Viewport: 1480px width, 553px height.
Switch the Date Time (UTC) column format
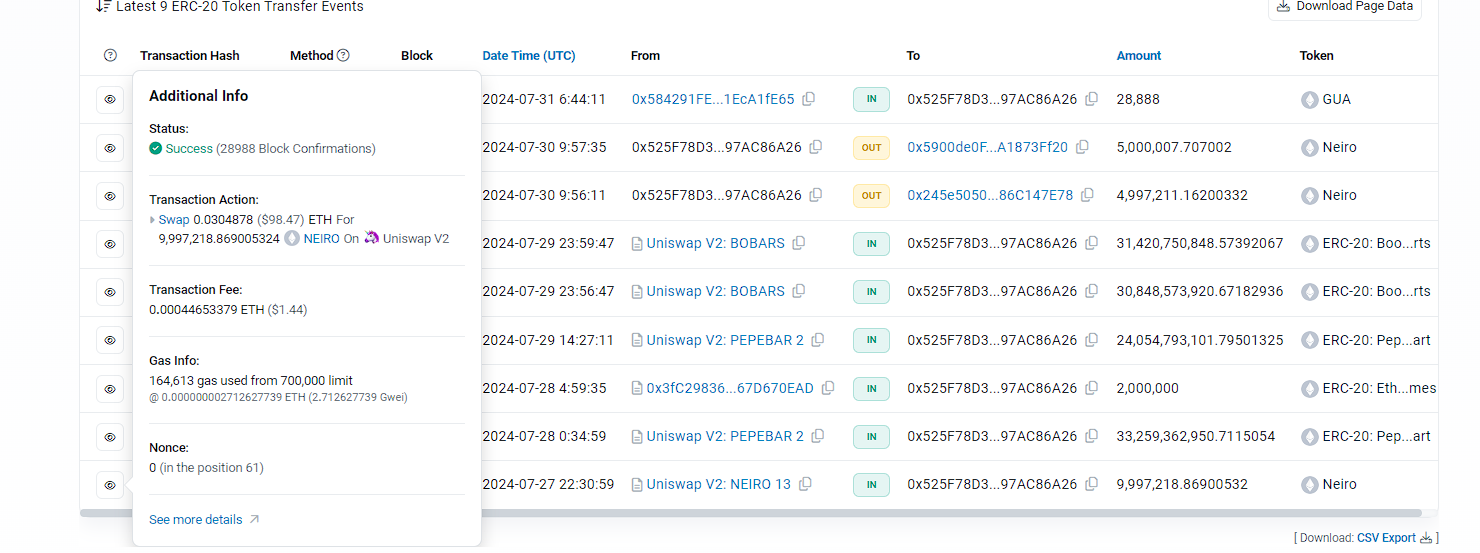point(528,56)
